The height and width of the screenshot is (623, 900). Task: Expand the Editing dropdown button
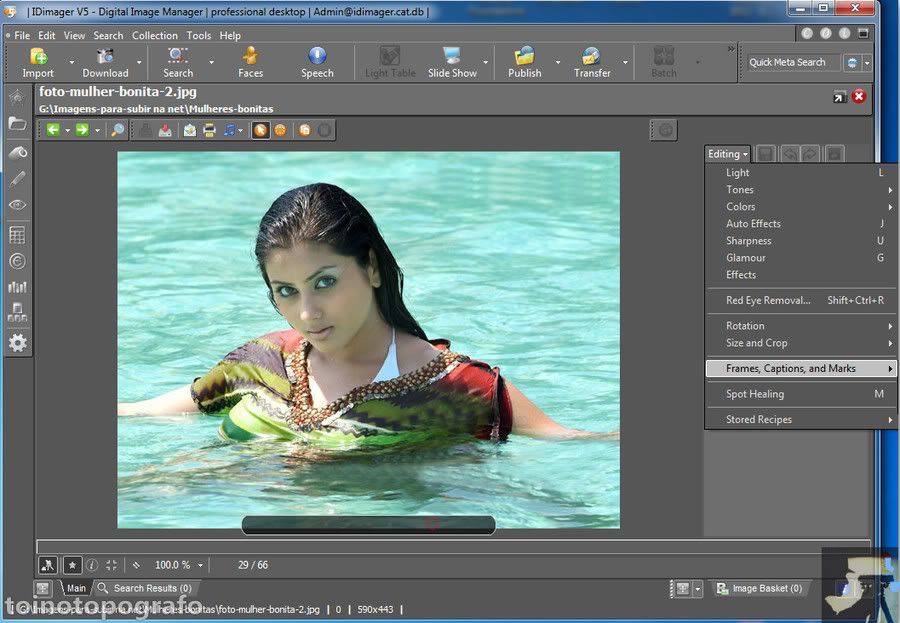tap(728, 154)
